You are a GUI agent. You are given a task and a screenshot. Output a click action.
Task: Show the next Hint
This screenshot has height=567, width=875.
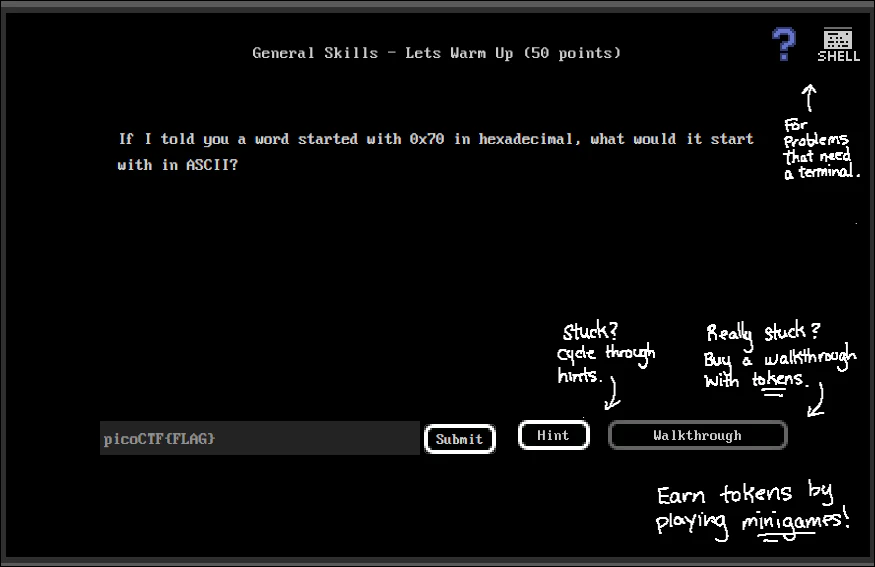(x=554, y=435)
